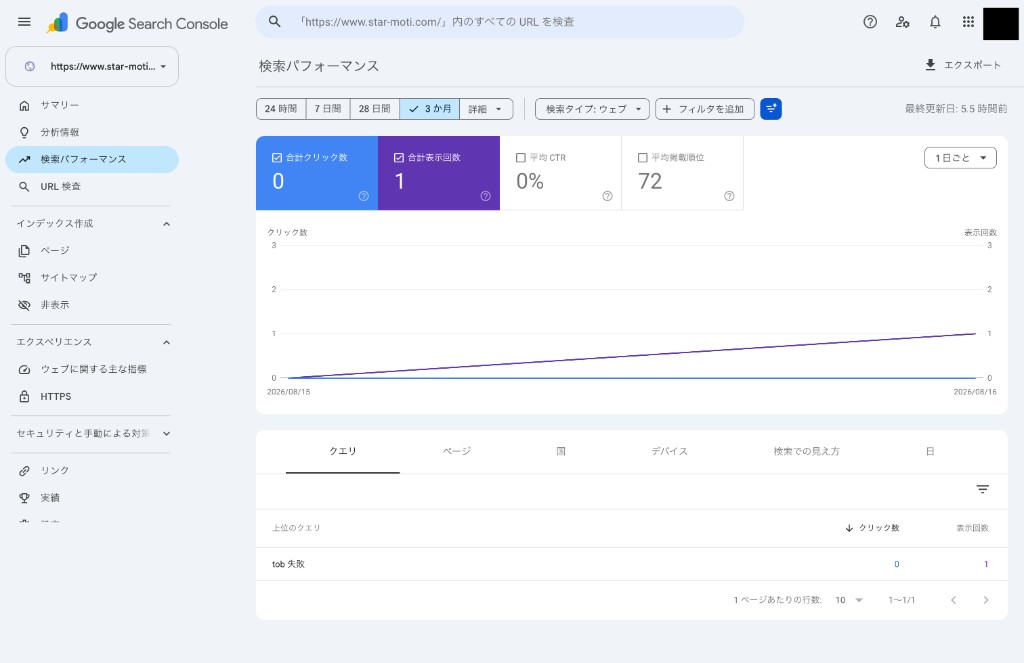The height and width of the screenshot is (663, 1024).
Task: Open users and permissions settings icon
Action: coord(903,22)
